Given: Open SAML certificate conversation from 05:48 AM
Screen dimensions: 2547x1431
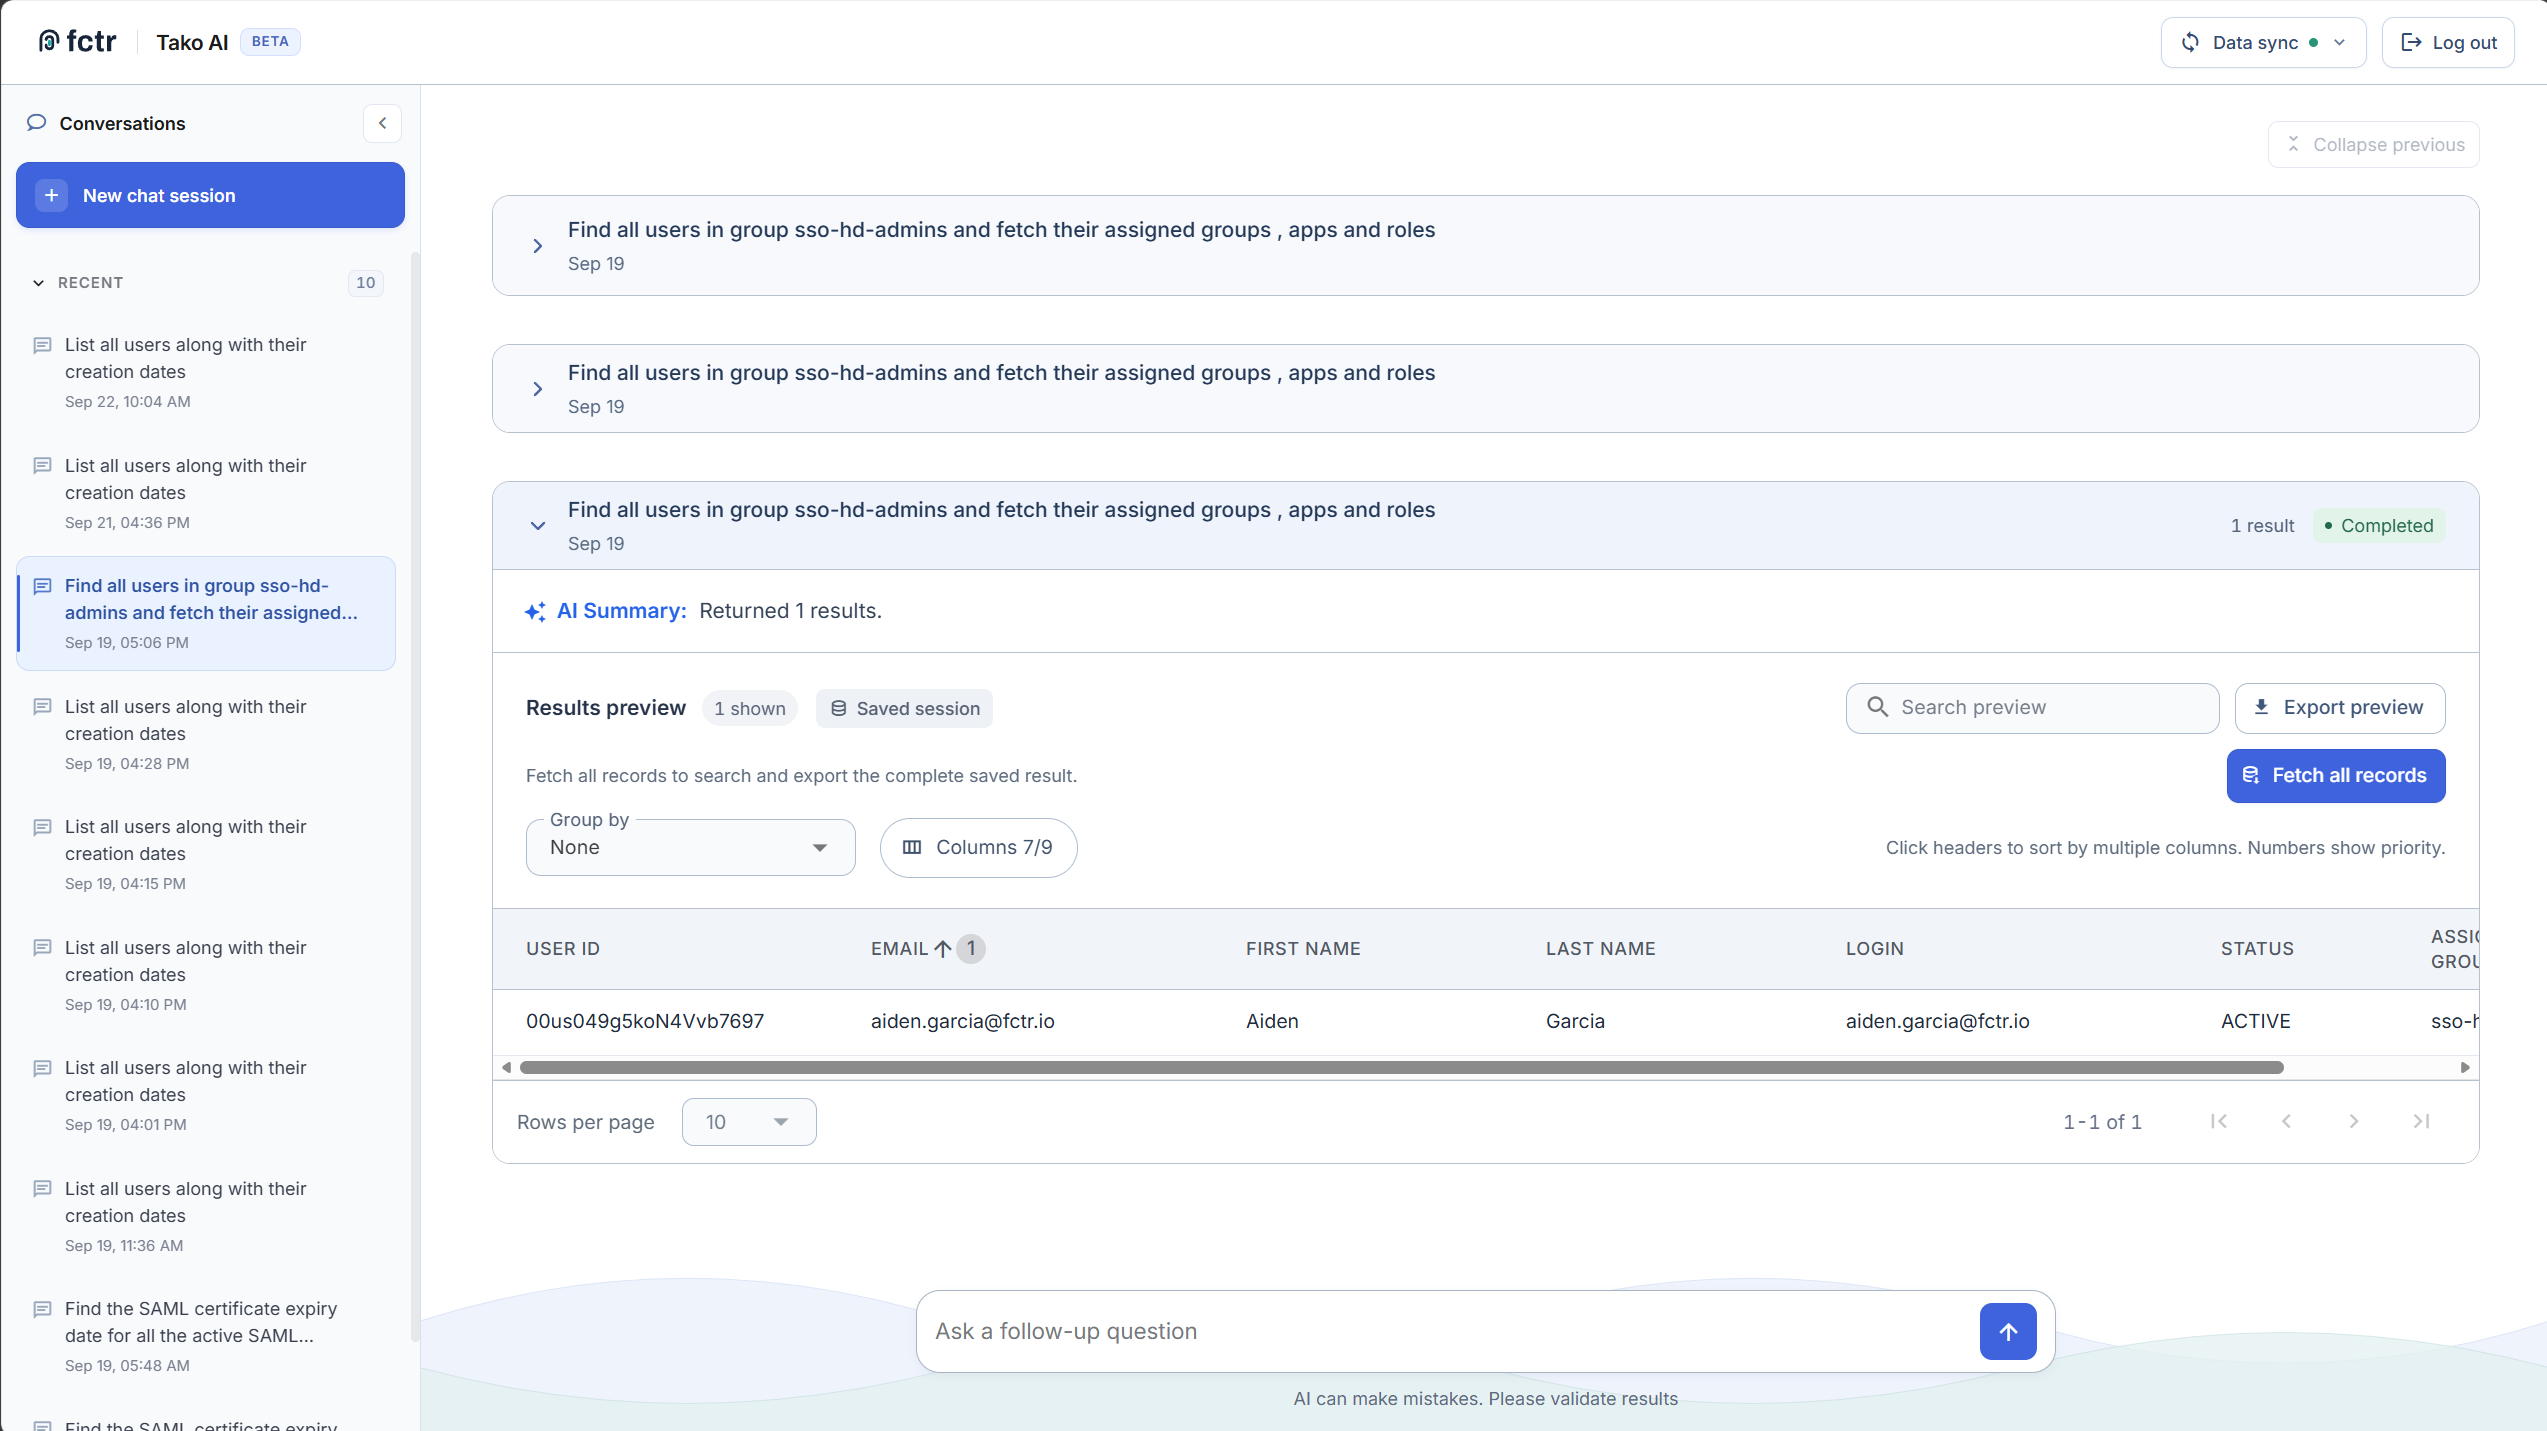Looking at the screenshot, I should 206,1336.
